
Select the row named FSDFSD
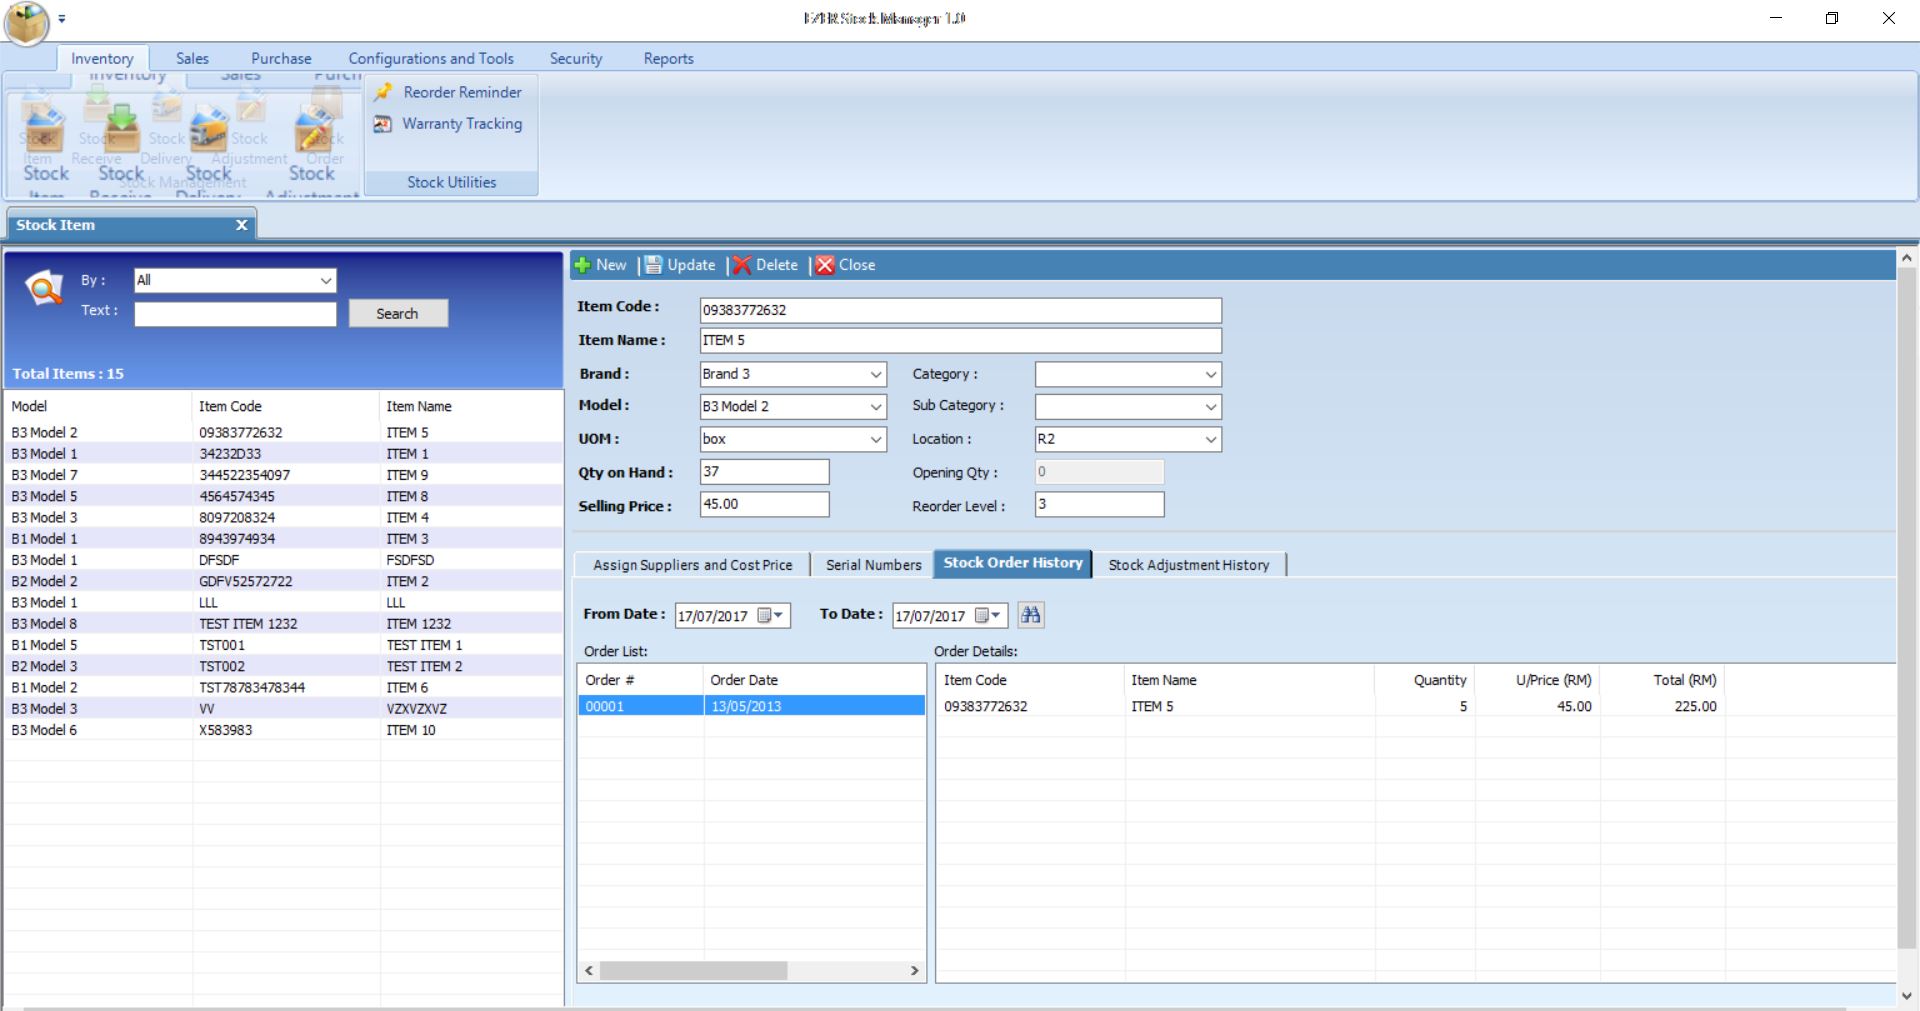[284, 560]
